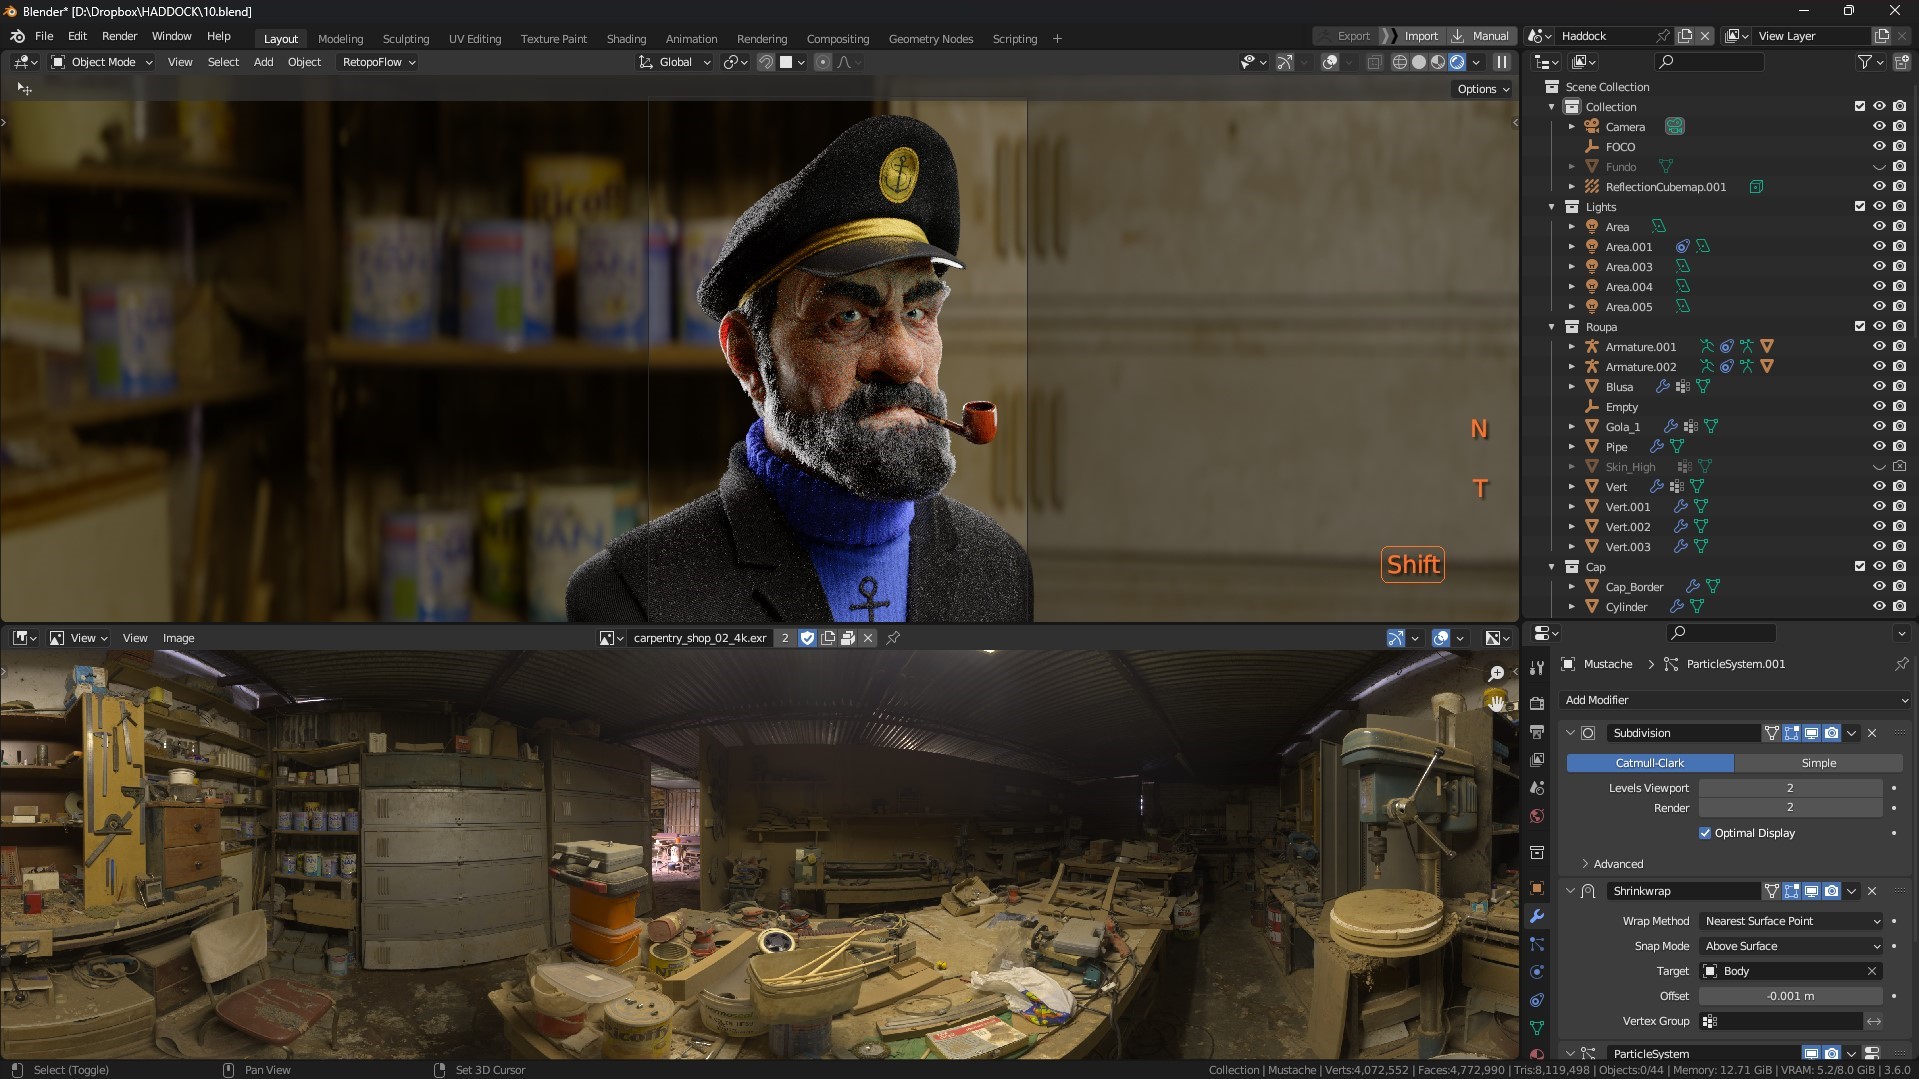
Task: Open the Object Mode dropdown
Action: pyautogui.click(x=102, y=62)
